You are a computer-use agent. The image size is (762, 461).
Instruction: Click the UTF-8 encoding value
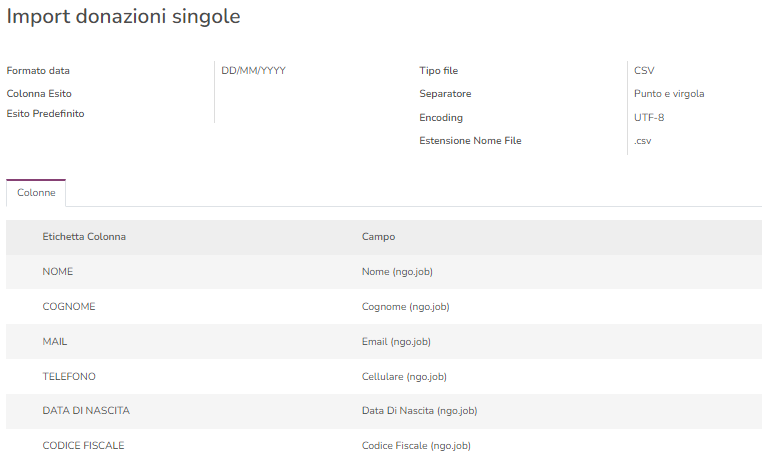pyautogui.click(x=649, y=118)
